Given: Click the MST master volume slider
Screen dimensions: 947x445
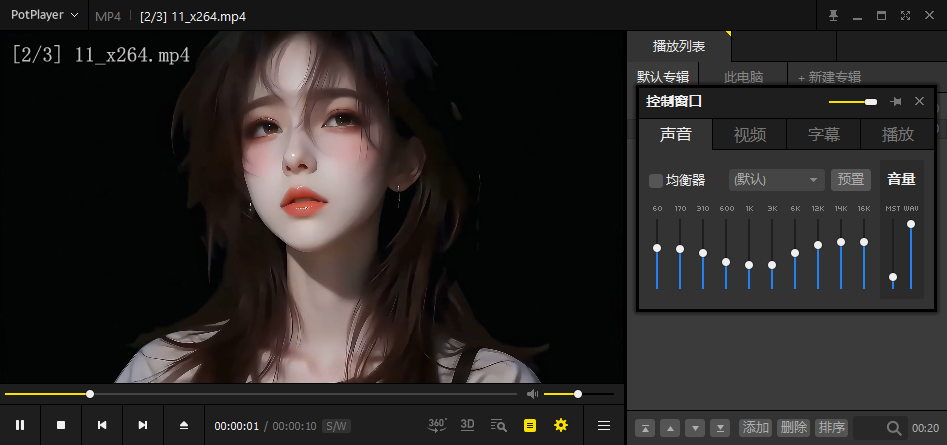Looking at the screenshot, I should click(893, 254).
